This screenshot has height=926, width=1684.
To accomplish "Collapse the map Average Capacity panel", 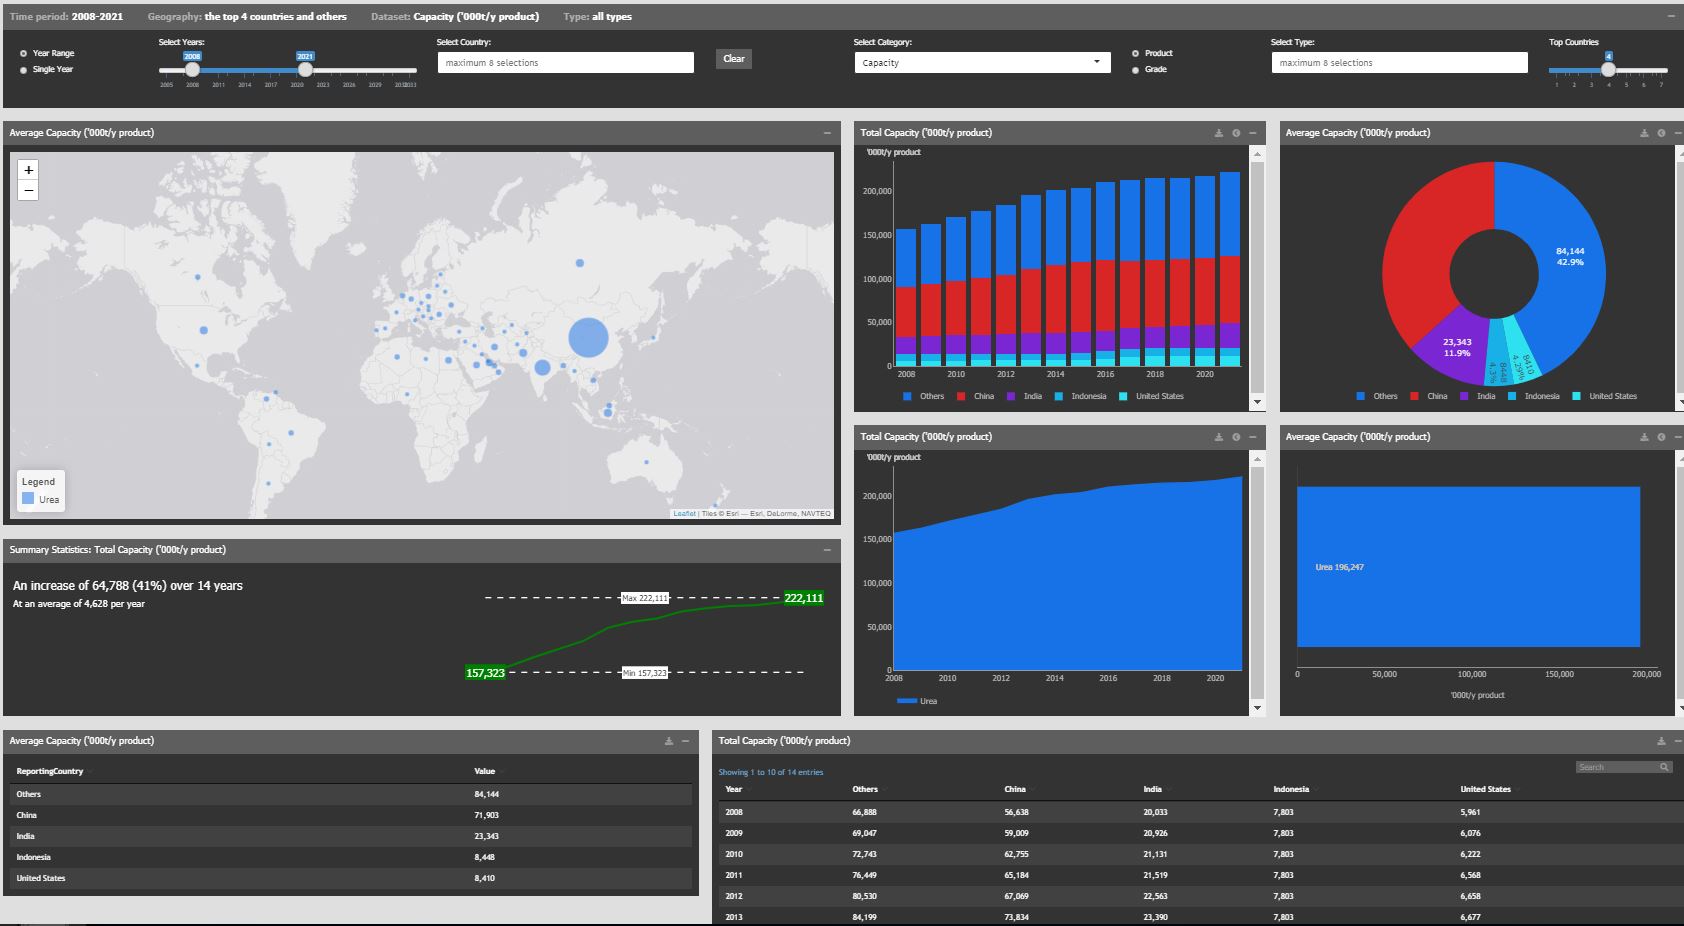I will click(827, 133).
